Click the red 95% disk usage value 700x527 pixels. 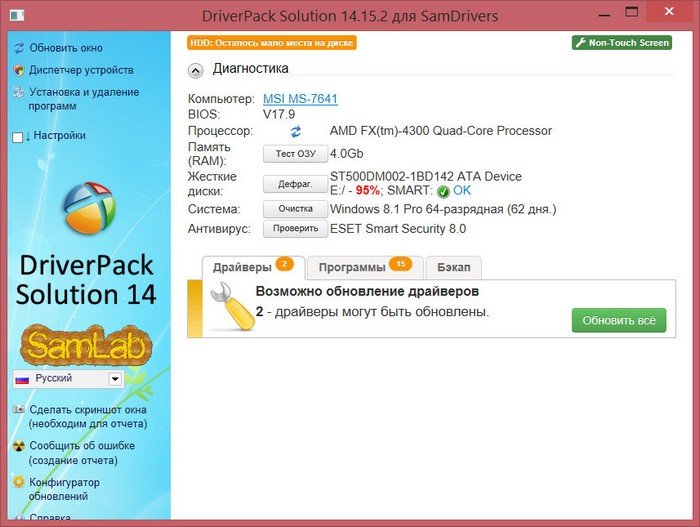point(367,191)
